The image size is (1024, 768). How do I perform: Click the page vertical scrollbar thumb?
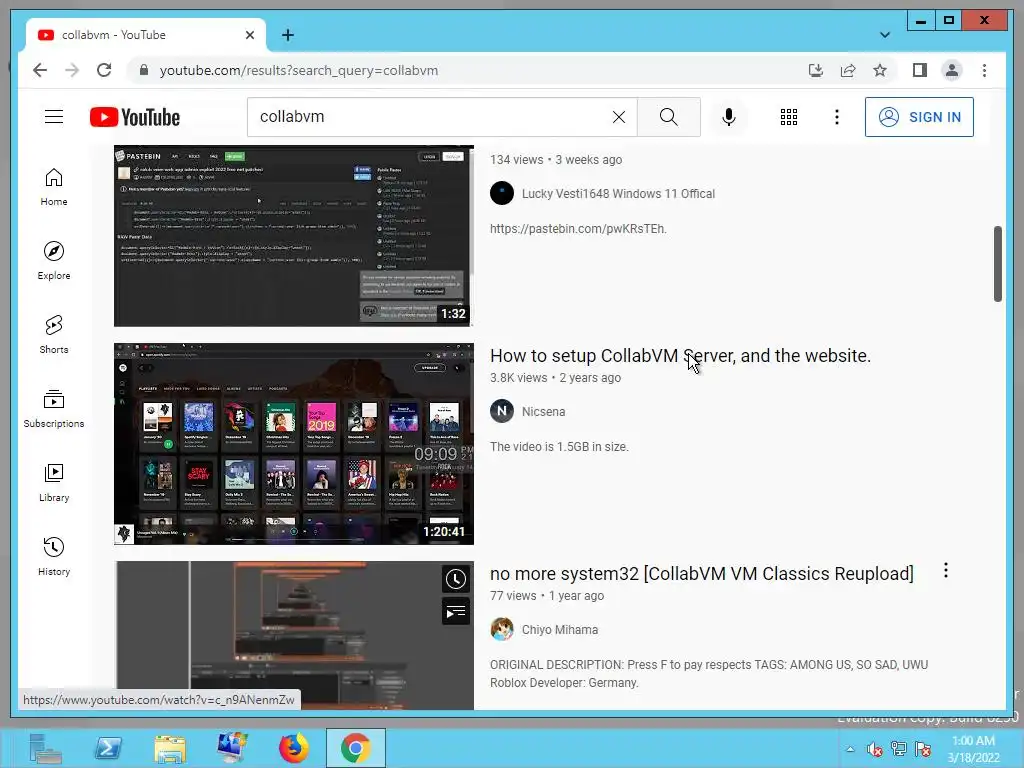(997, 264)
